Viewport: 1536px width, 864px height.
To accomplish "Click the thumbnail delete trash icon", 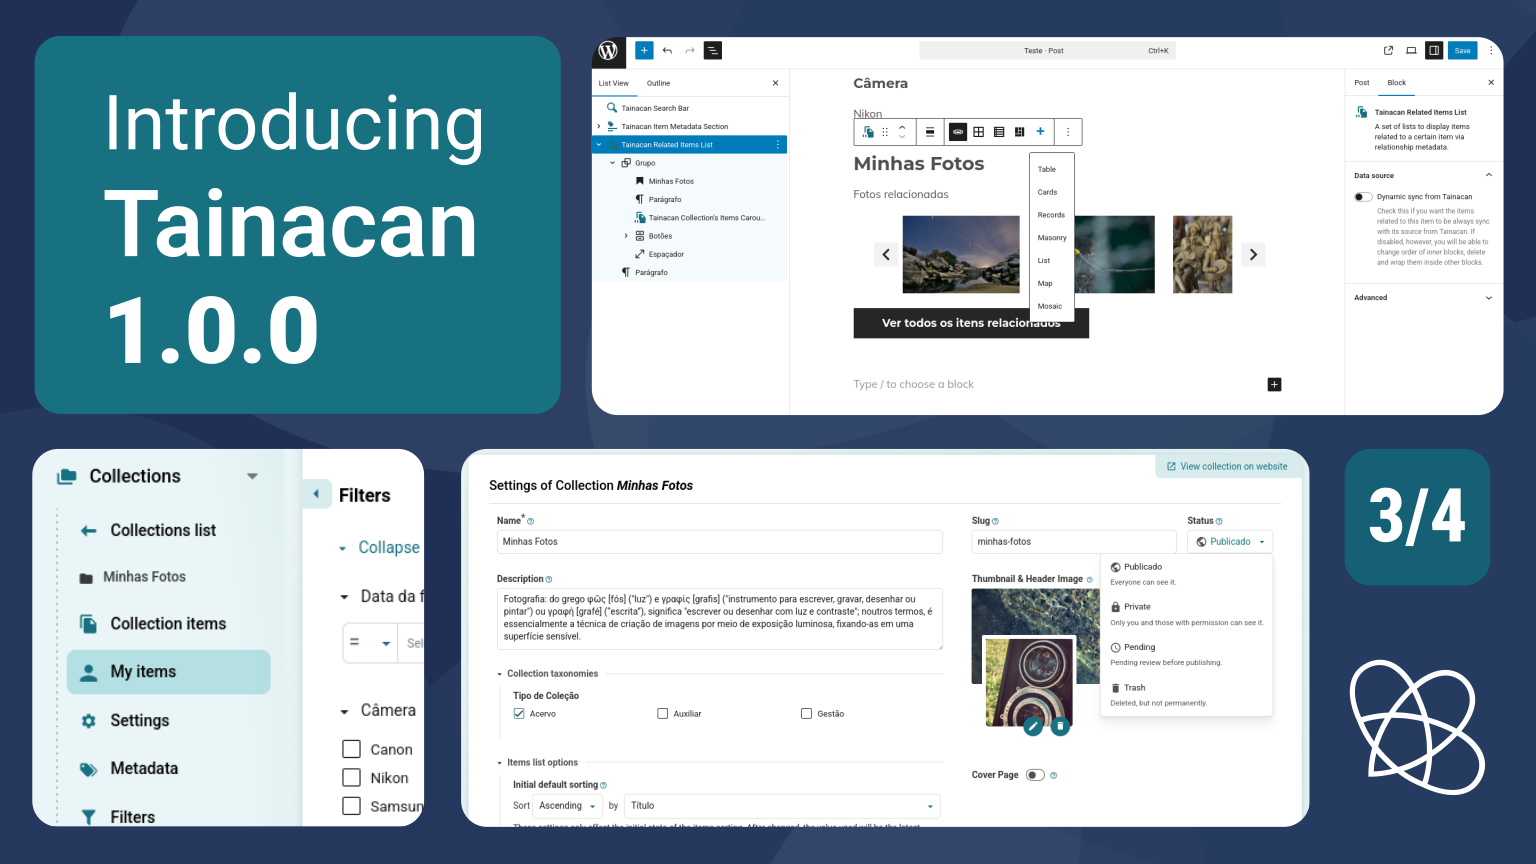I will pos(1060,727).
